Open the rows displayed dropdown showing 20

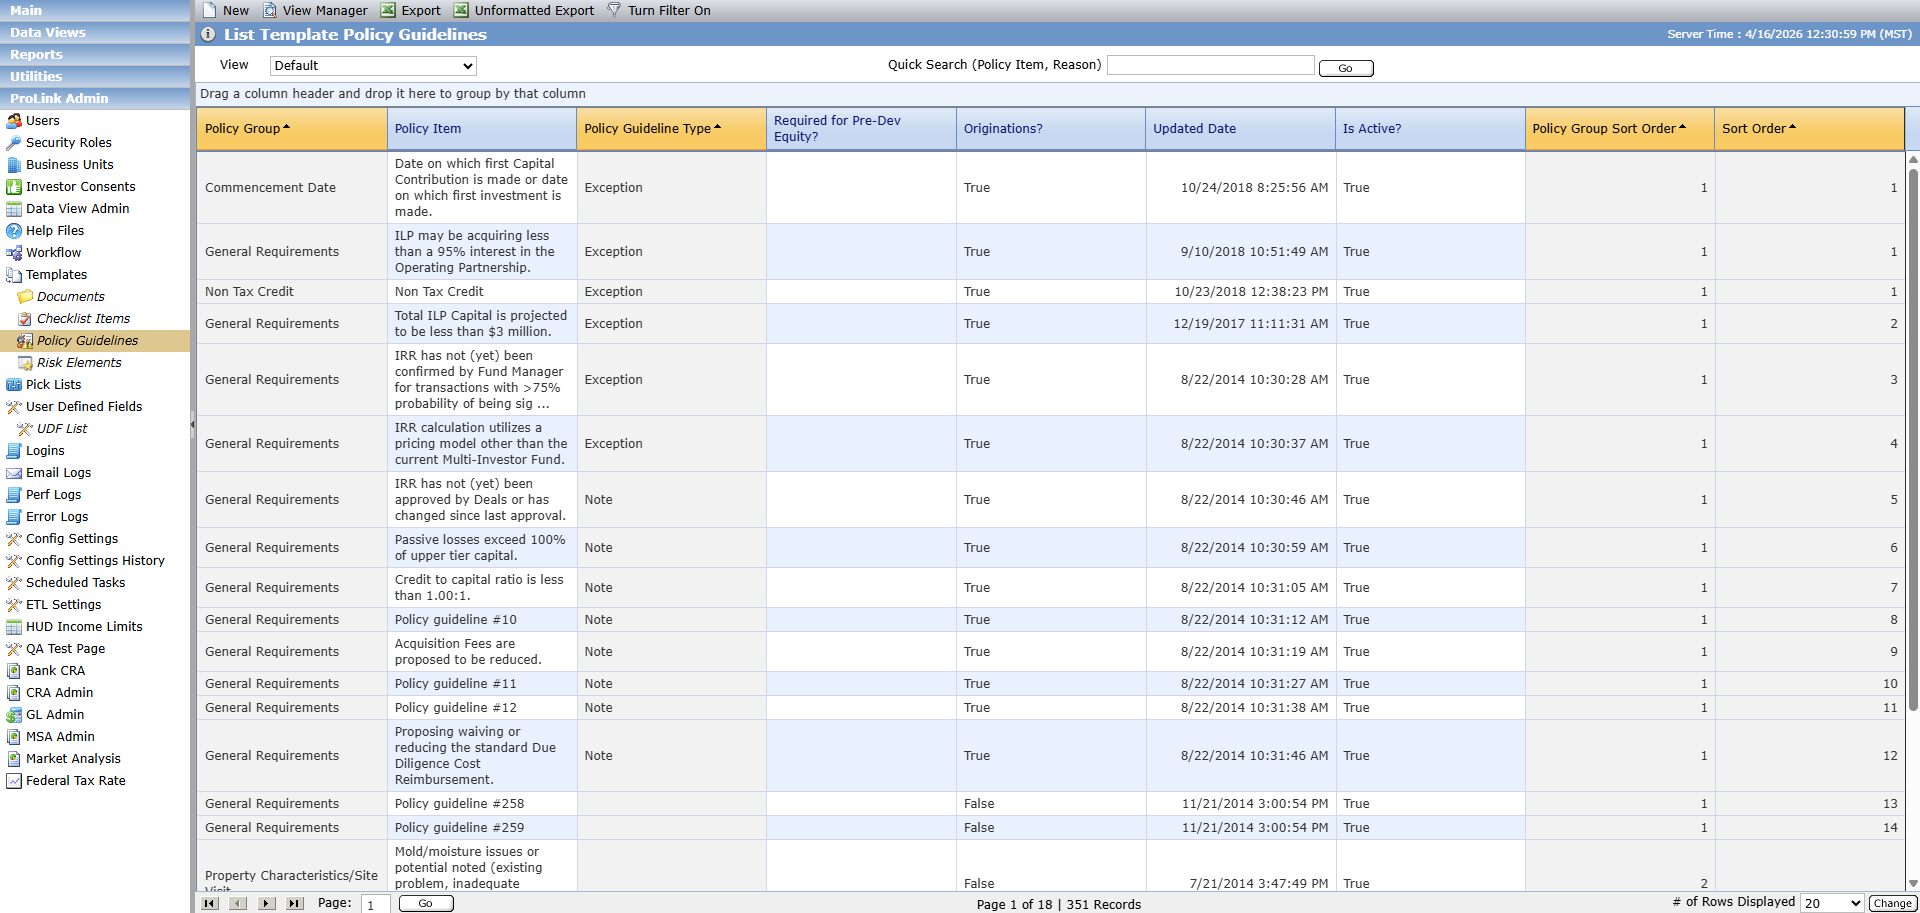tap(1832, 903)
